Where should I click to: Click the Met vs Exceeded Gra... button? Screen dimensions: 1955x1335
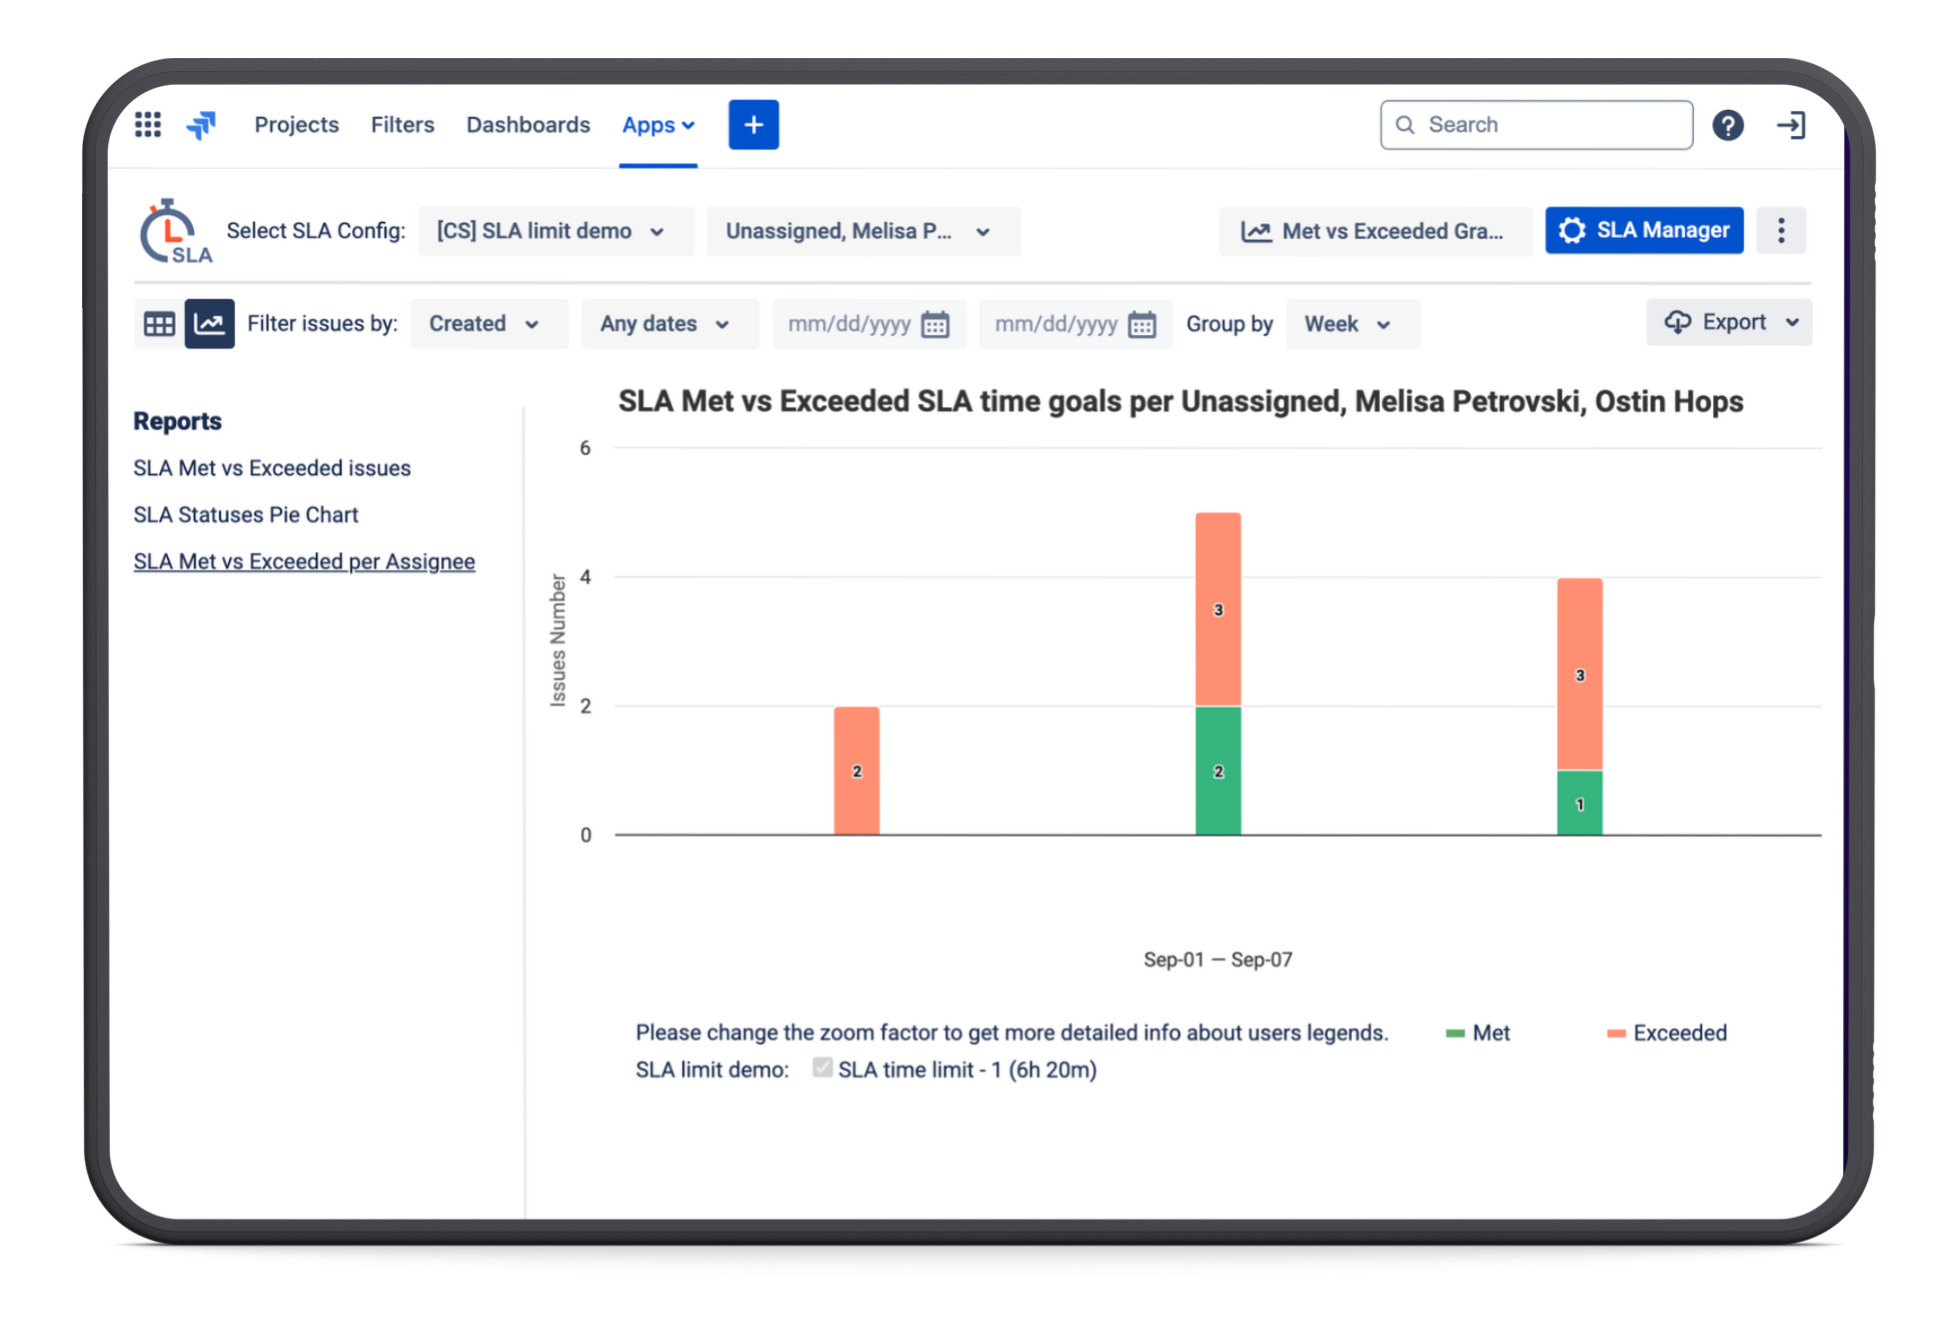coord(1375,231)
